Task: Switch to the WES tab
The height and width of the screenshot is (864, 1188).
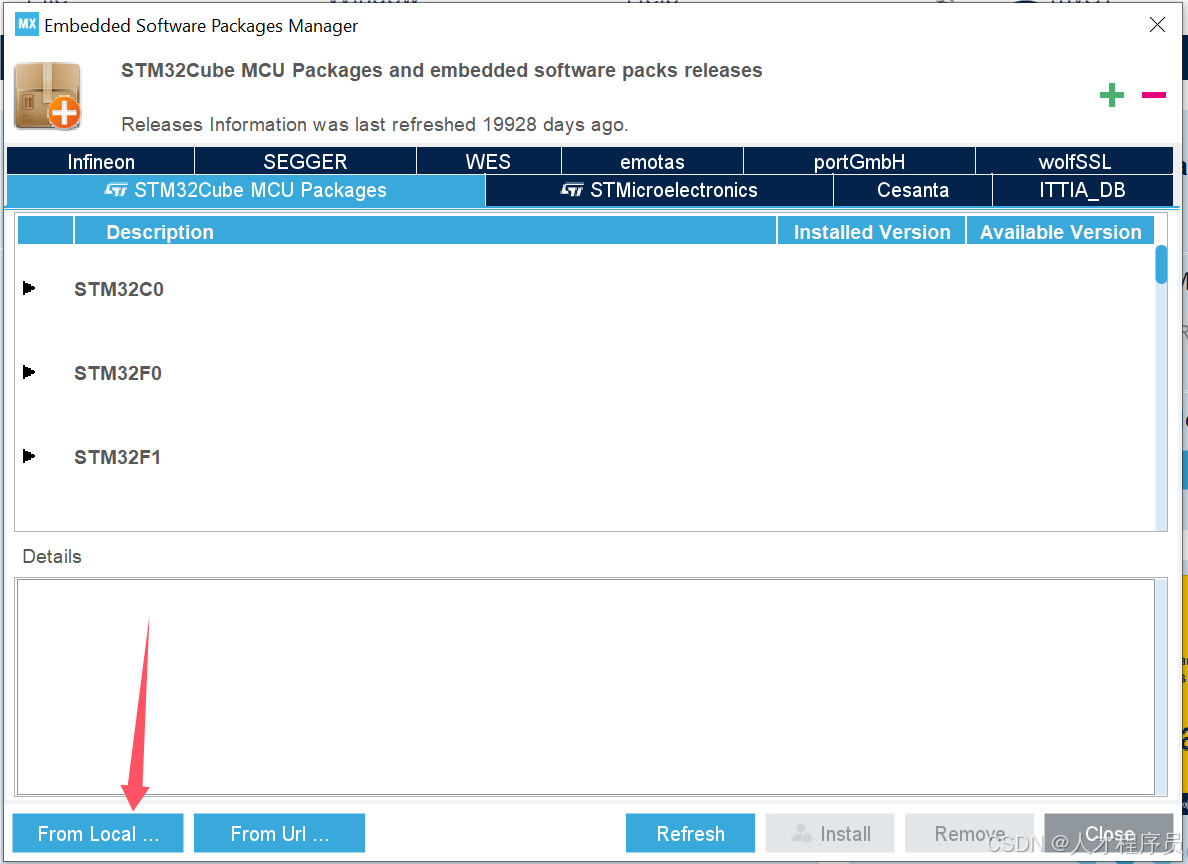Action: click(x=489, y=161)
